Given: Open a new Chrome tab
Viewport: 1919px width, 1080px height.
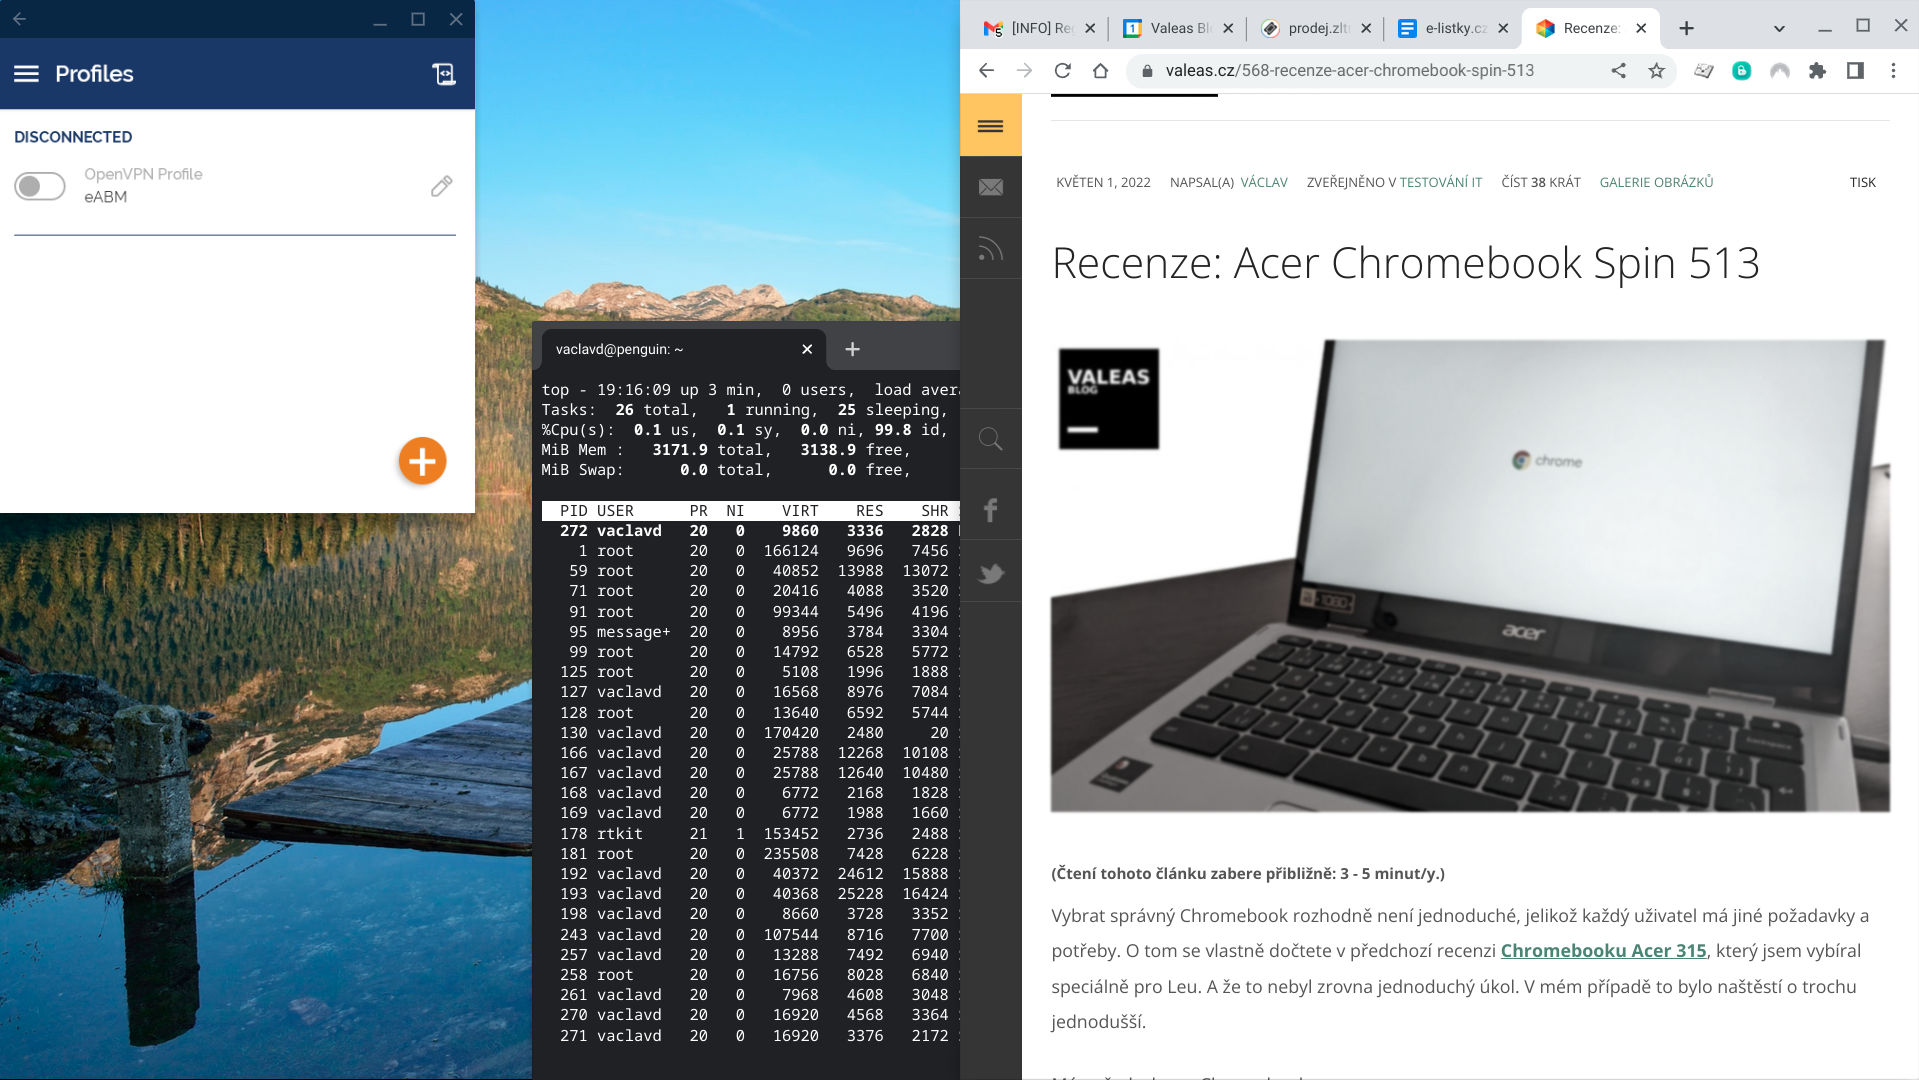Looking at the screenshot, I should click(x=1687, y=28).
